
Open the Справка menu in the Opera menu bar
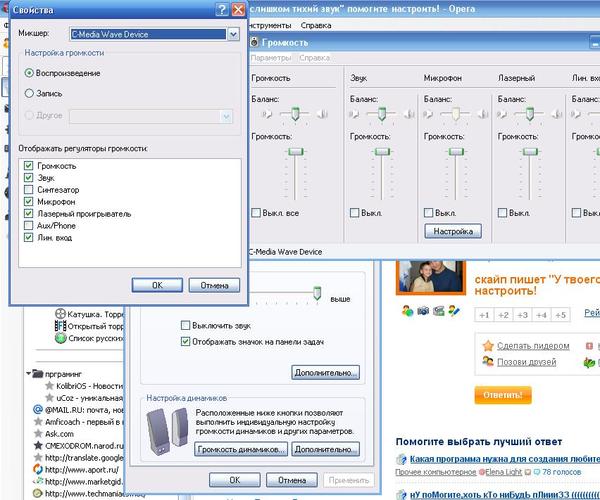click(x=316, y=25)
